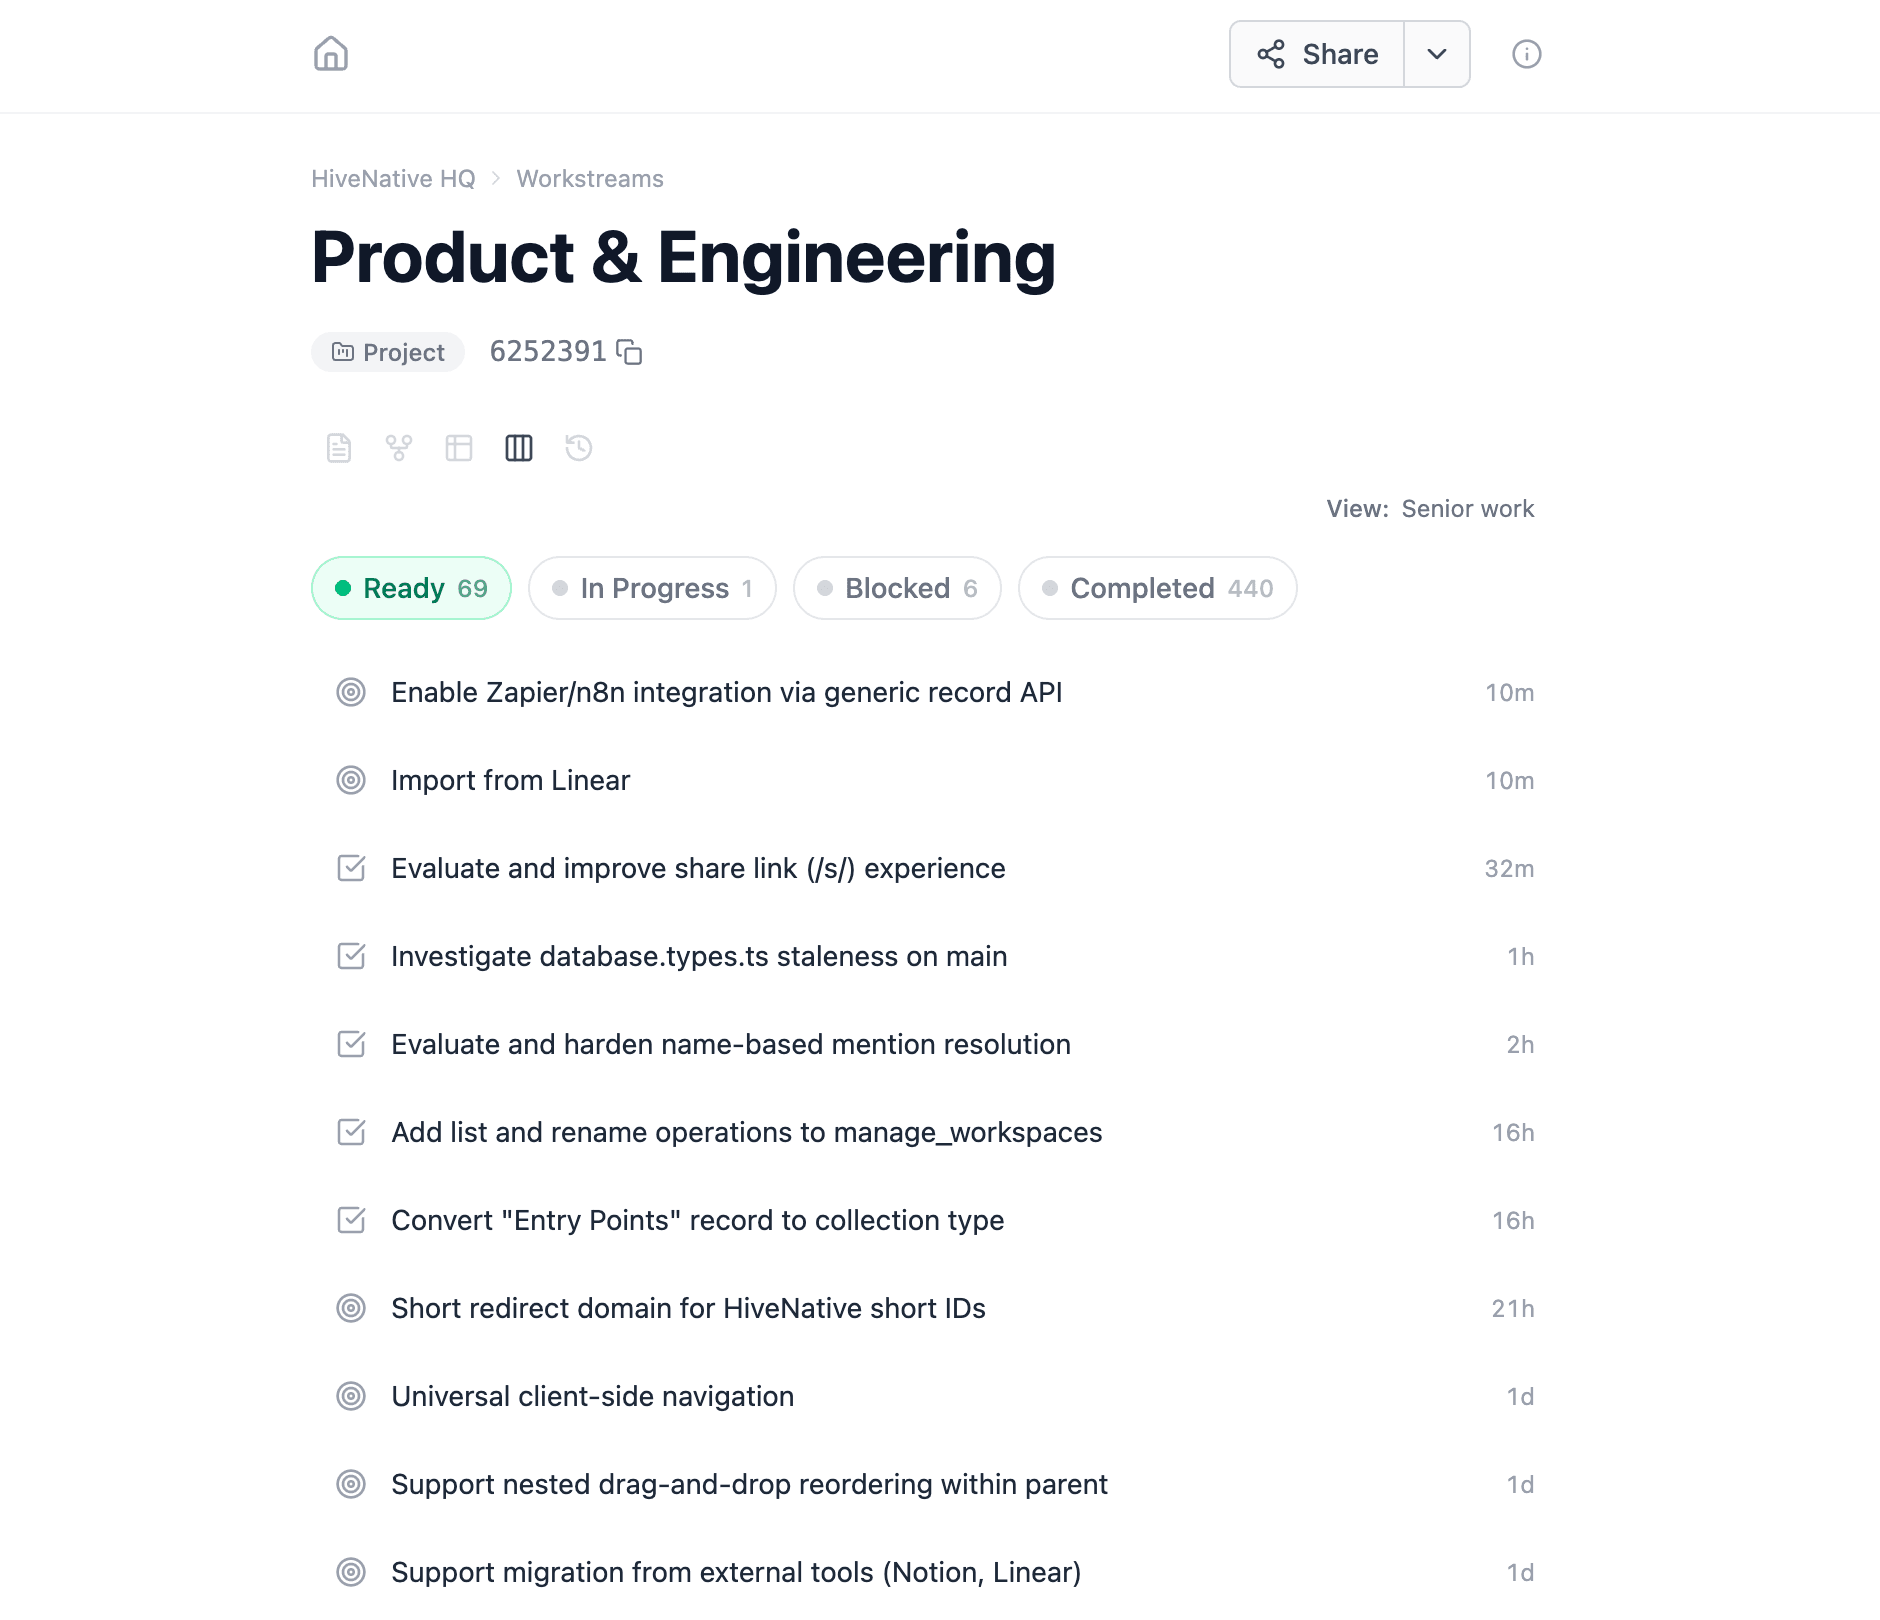Open the info icon top right
1880x1620 pixels.
1525,53
